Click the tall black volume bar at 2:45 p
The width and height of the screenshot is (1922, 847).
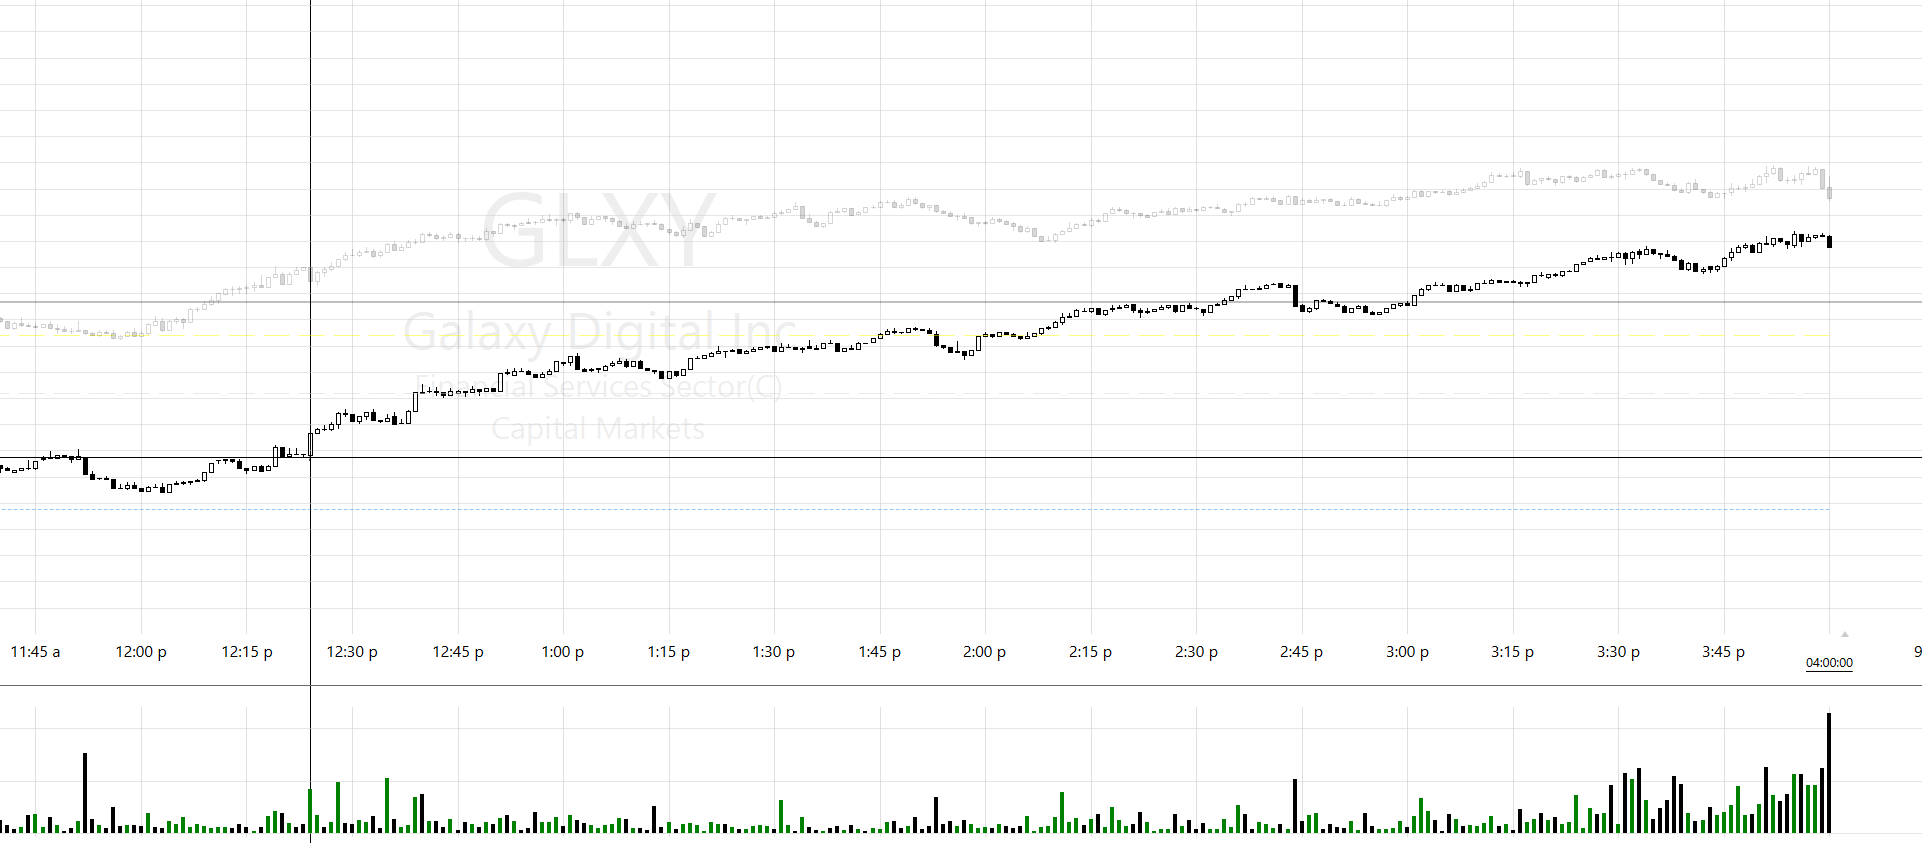coord(1295,805)
